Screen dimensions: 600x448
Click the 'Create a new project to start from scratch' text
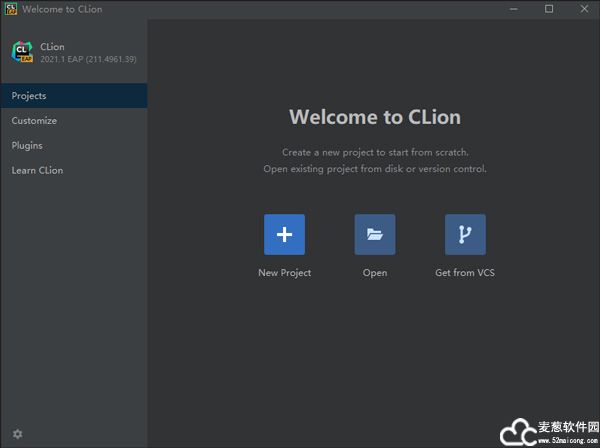(375, 152)
